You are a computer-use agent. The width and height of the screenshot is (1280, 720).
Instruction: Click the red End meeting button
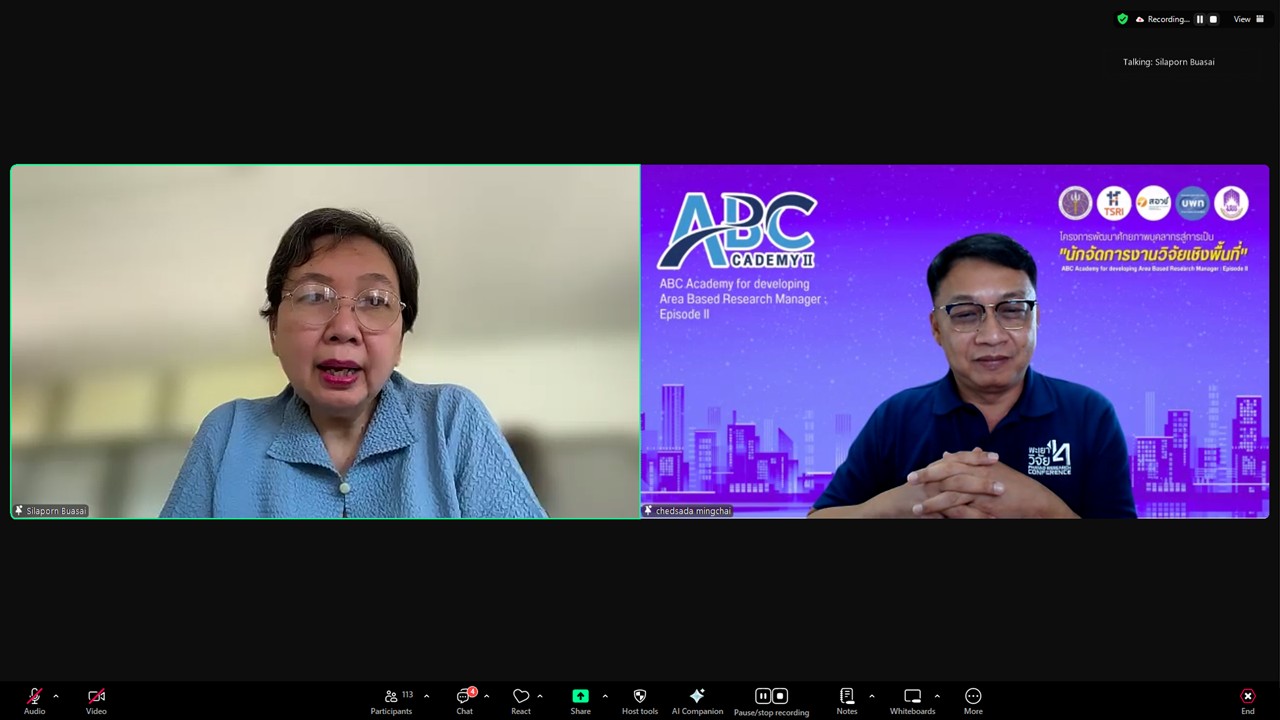tap(1248, 701)
